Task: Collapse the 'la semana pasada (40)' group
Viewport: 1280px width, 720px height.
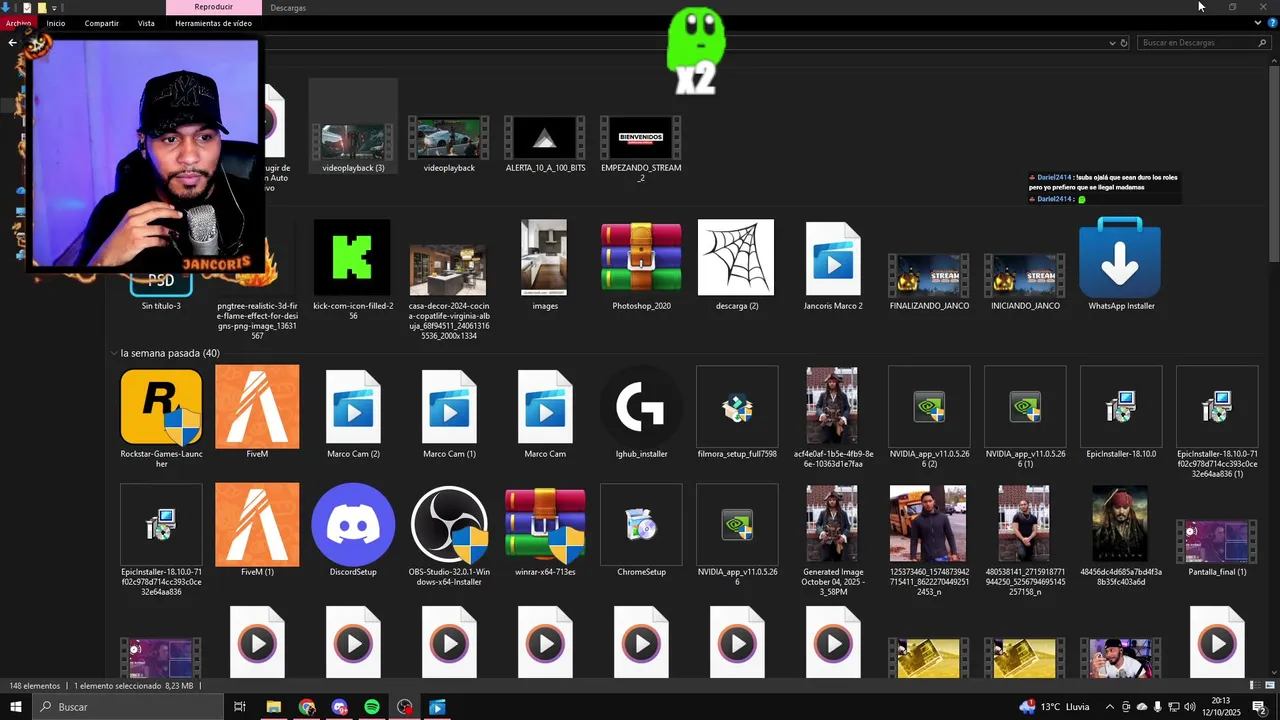Action: pyautogui.click(x=114, y=353)
